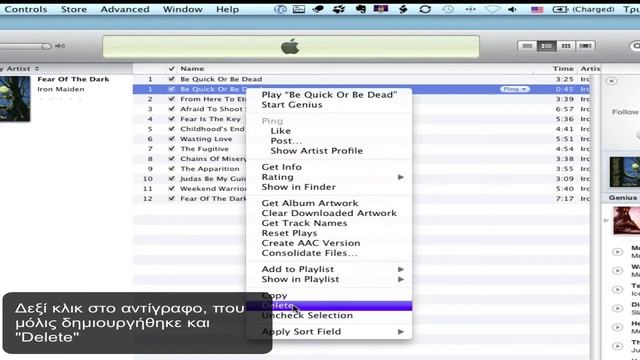Screen dimensions: 640x360
Task: Open the Advanced menu
Action: (125, 9)
